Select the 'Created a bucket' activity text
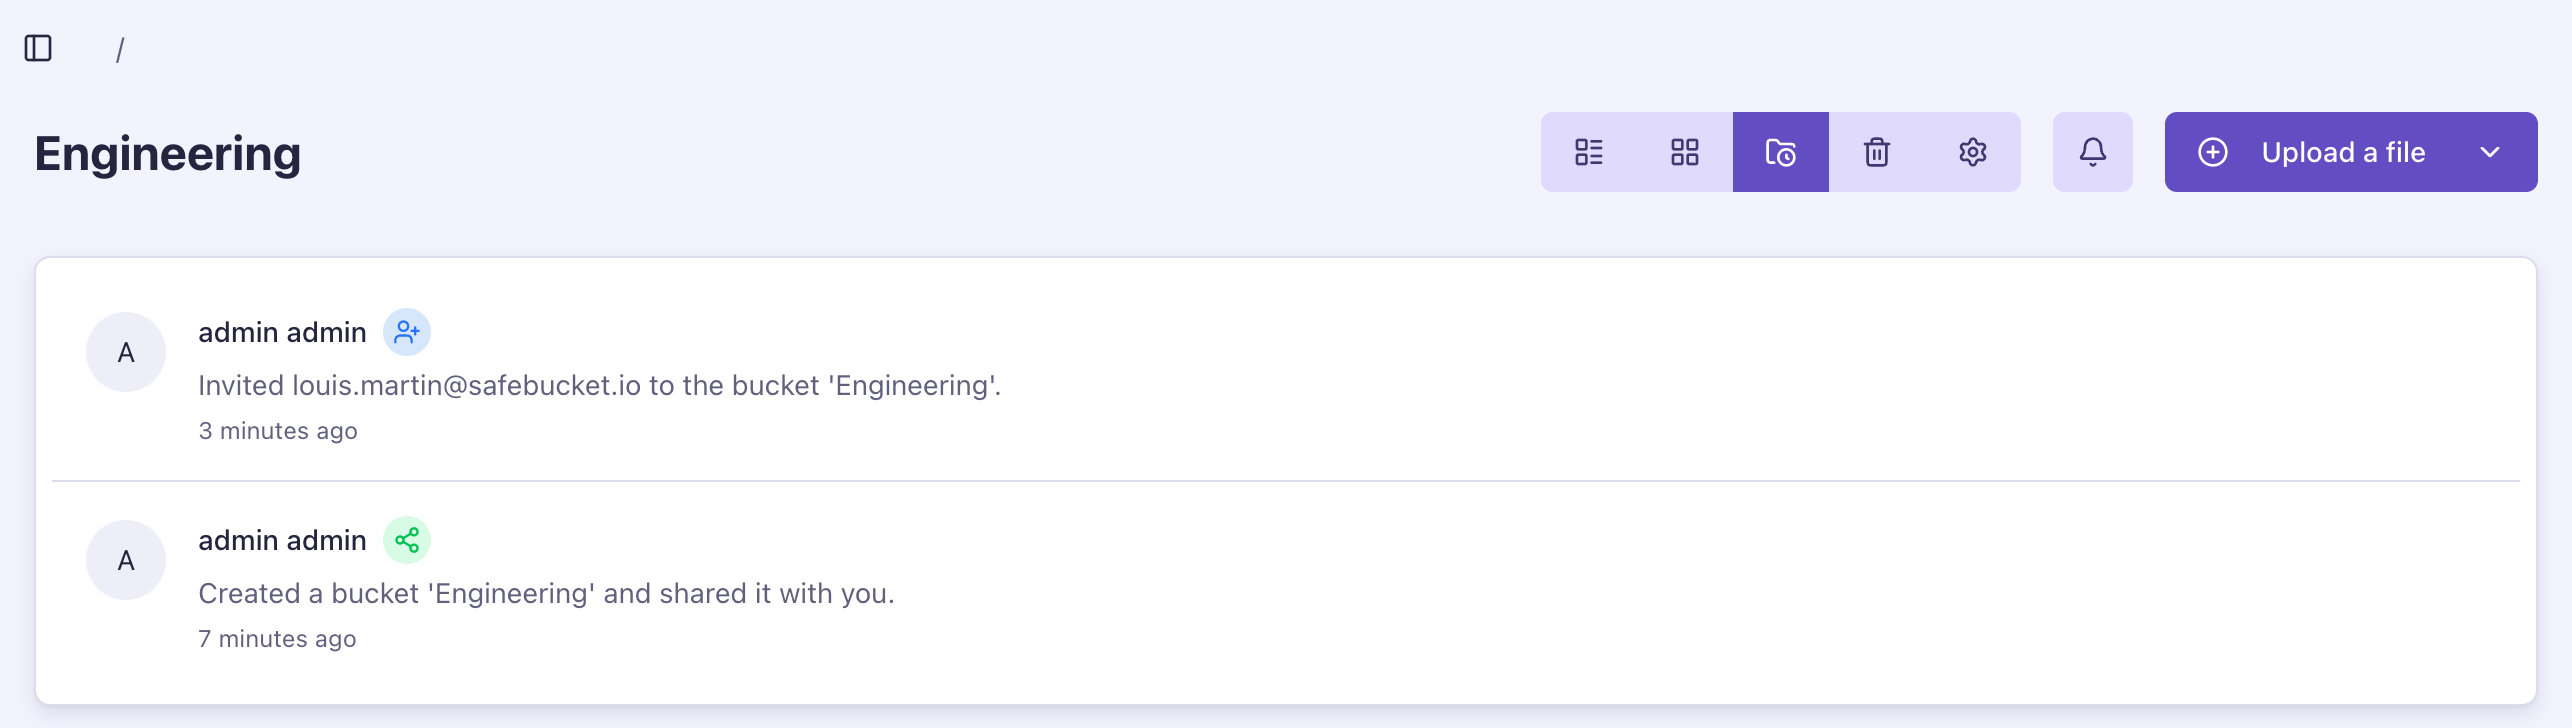 pos(546,594)
